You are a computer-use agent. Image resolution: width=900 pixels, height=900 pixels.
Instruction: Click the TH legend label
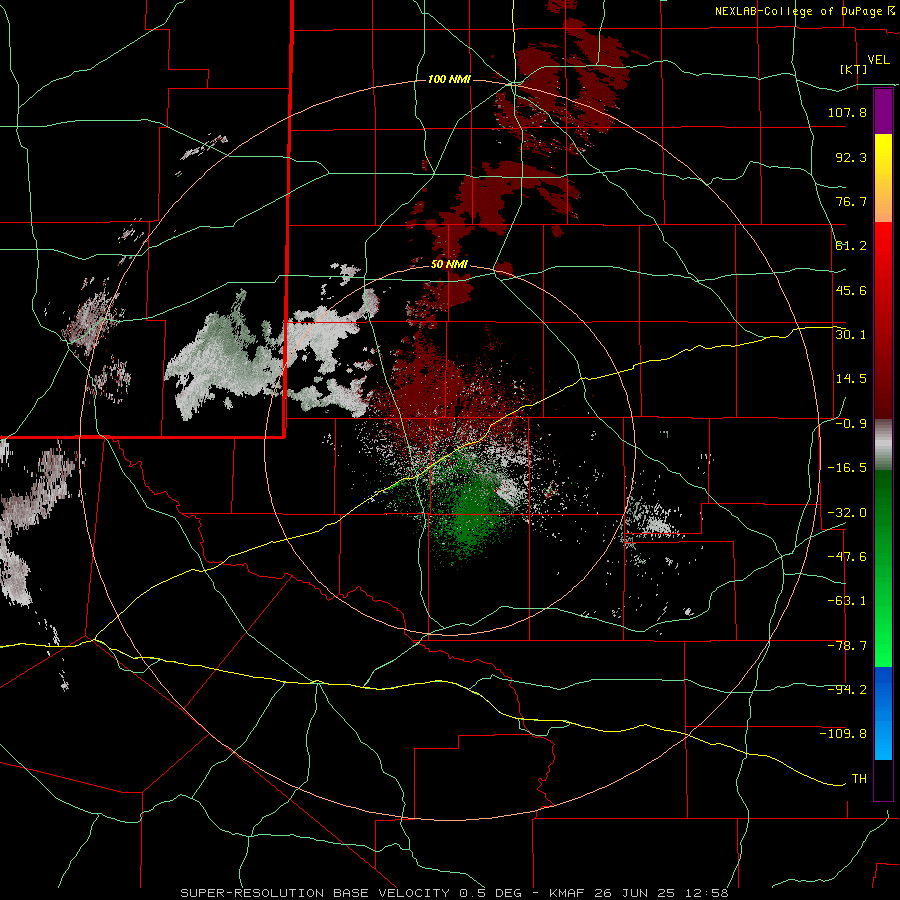pyautogui.click(x=859, y=779)
